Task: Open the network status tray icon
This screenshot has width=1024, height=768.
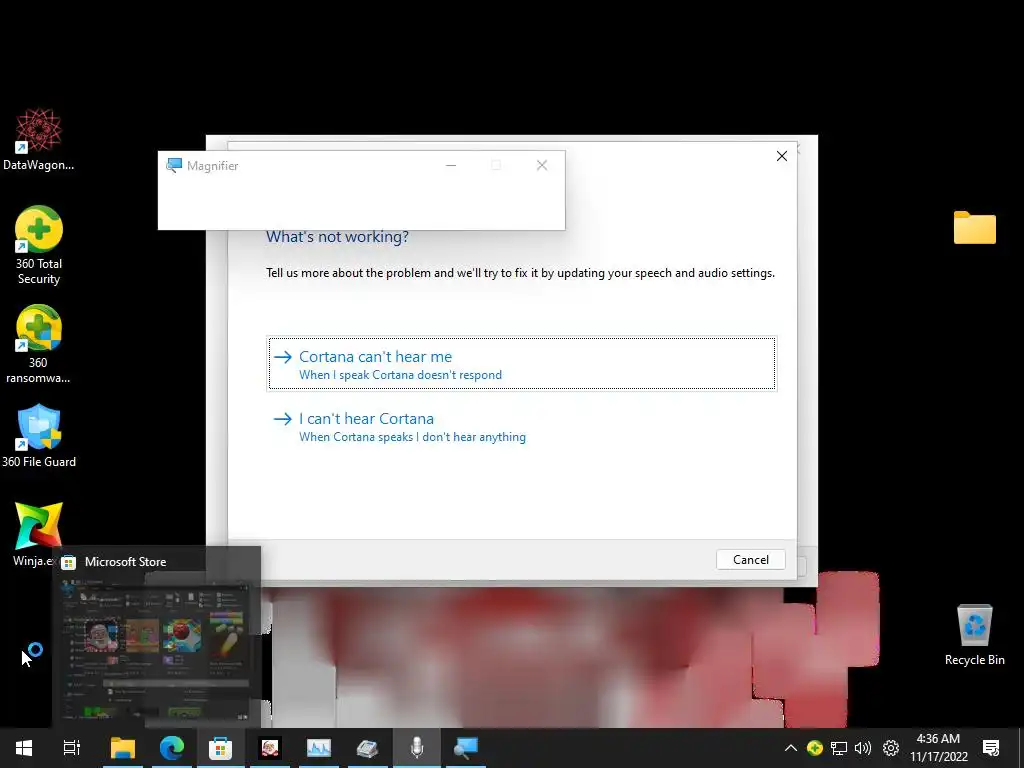Action: click(x=839, y=748)
